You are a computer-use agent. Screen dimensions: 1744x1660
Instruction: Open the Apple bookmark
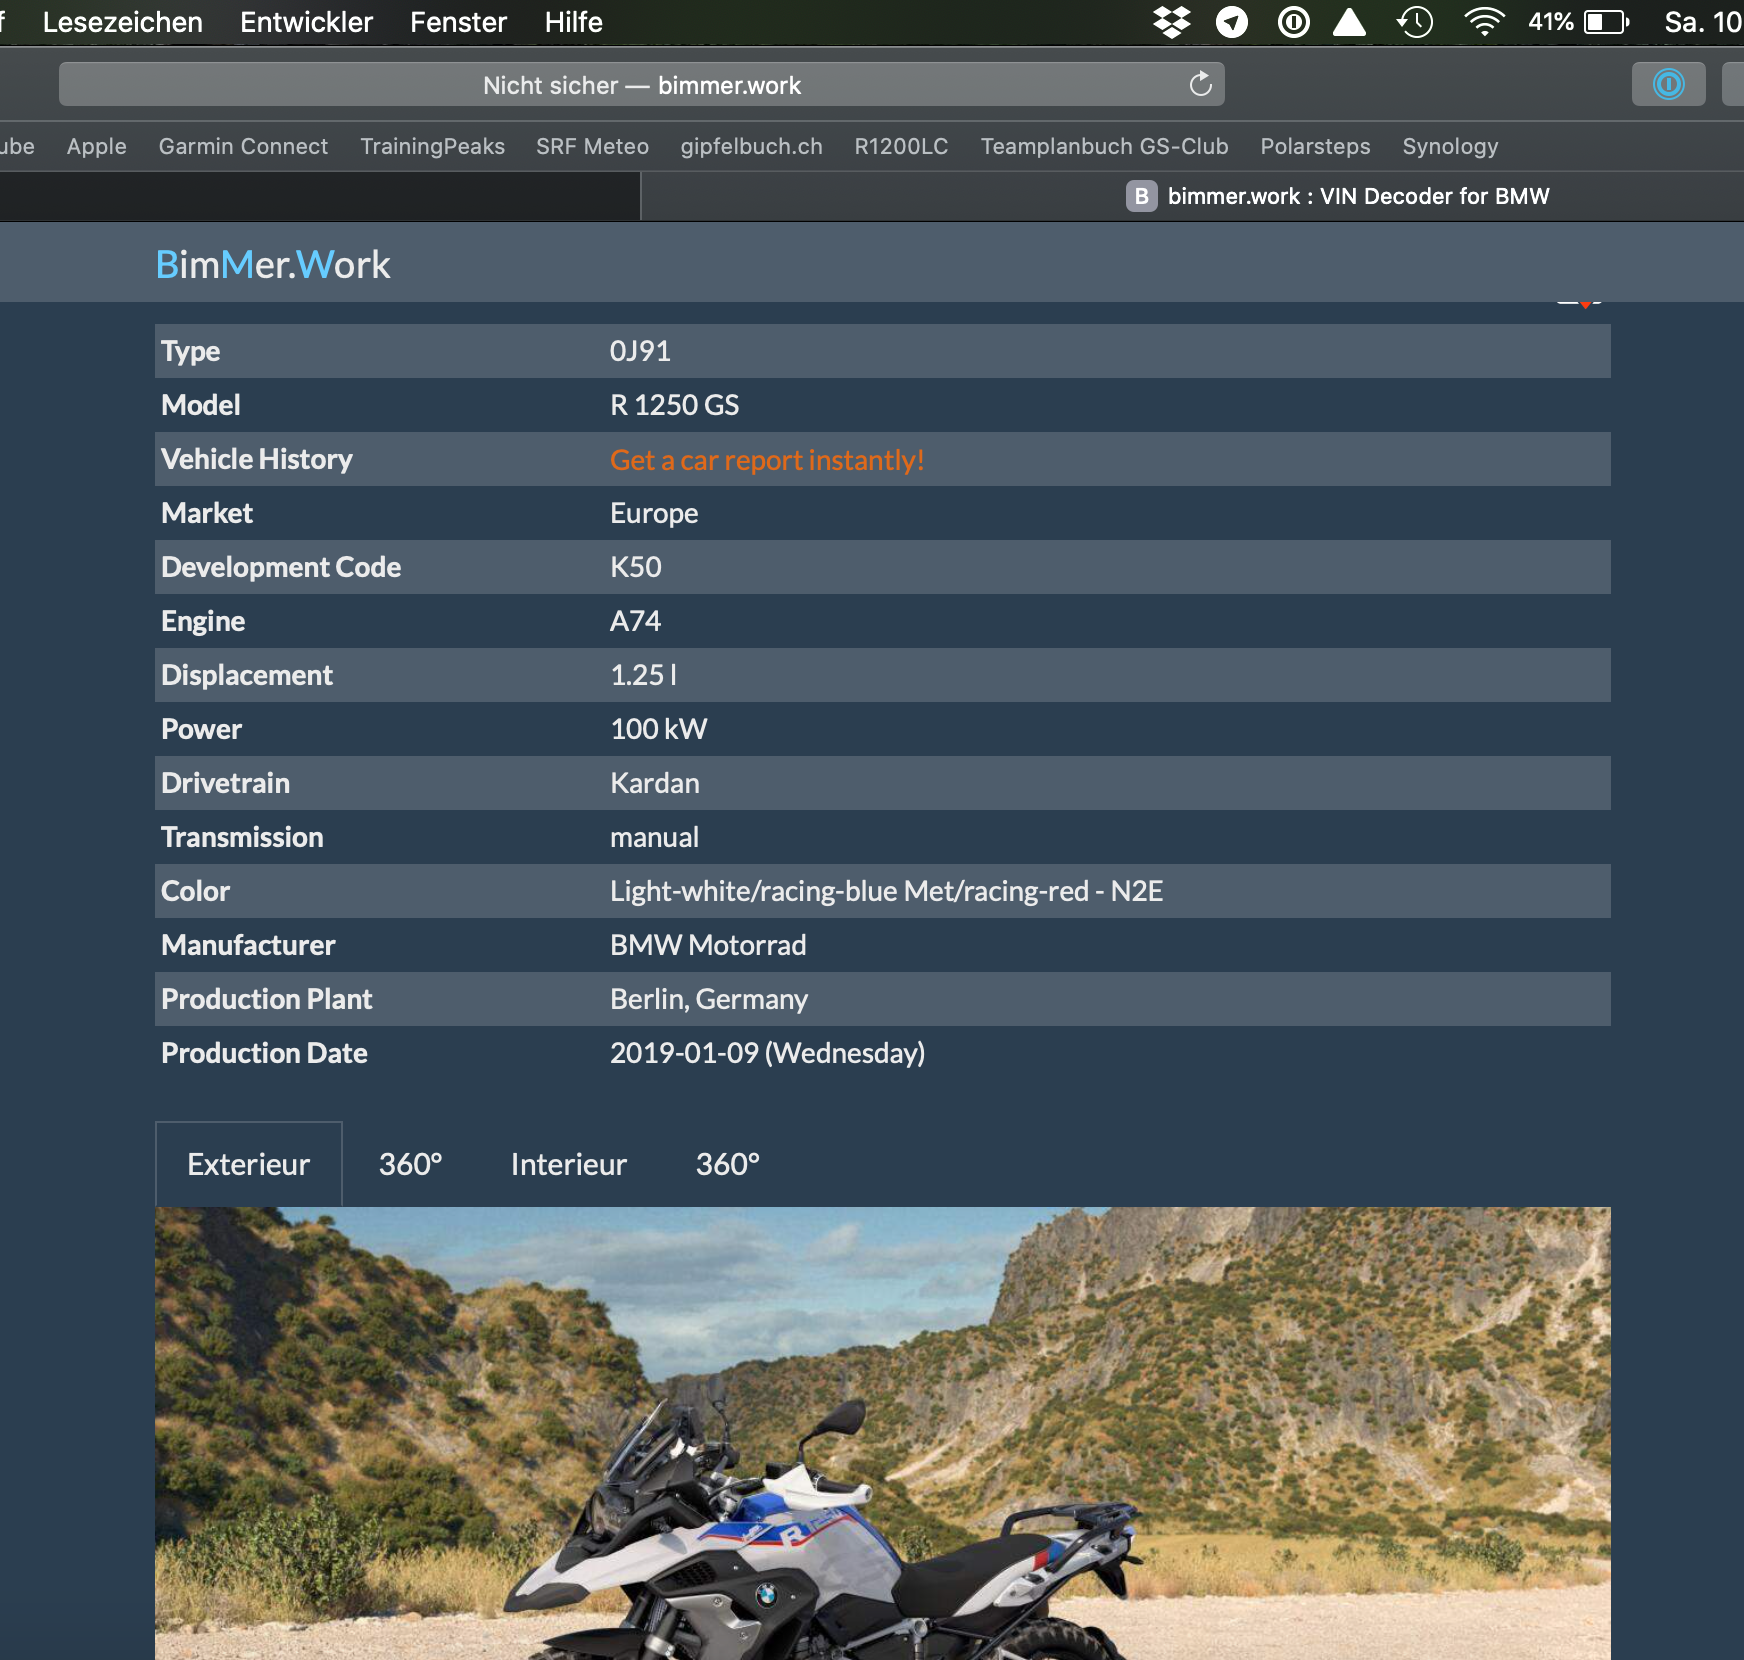tap(97, 146)
